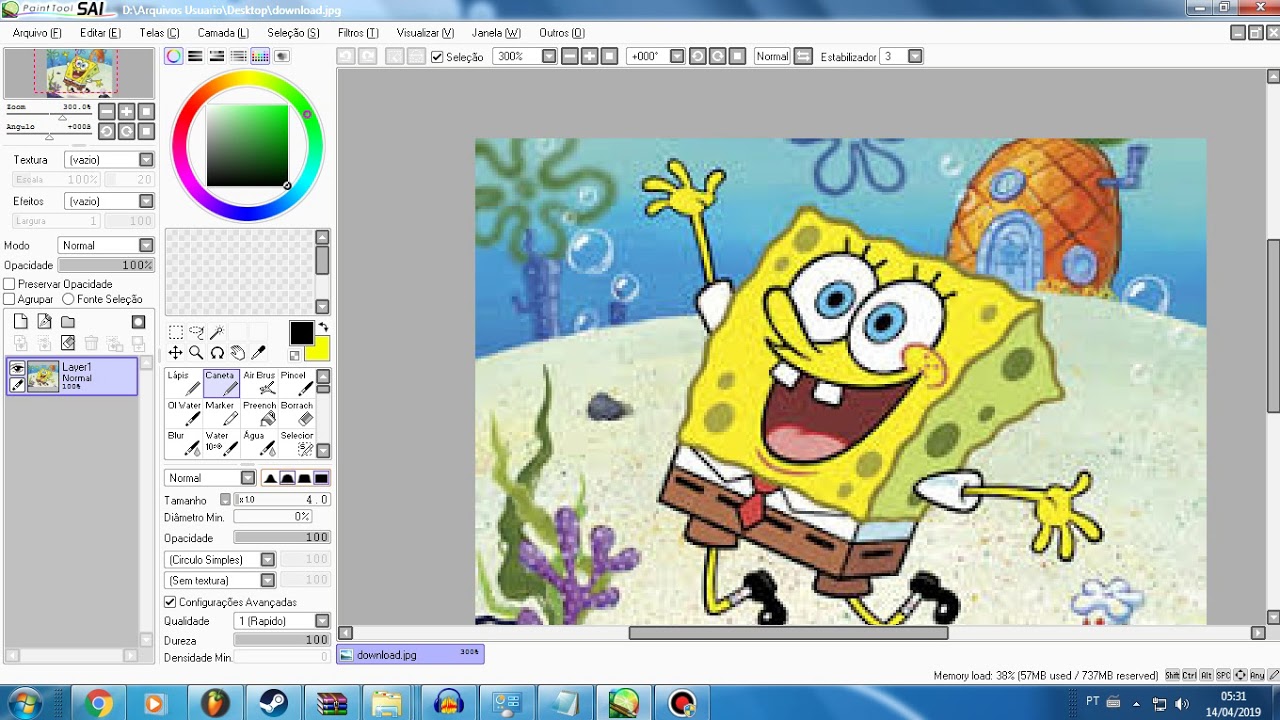
Task: Flip the view horizontally
Action: pyautogui.click(x=803, y=56)
